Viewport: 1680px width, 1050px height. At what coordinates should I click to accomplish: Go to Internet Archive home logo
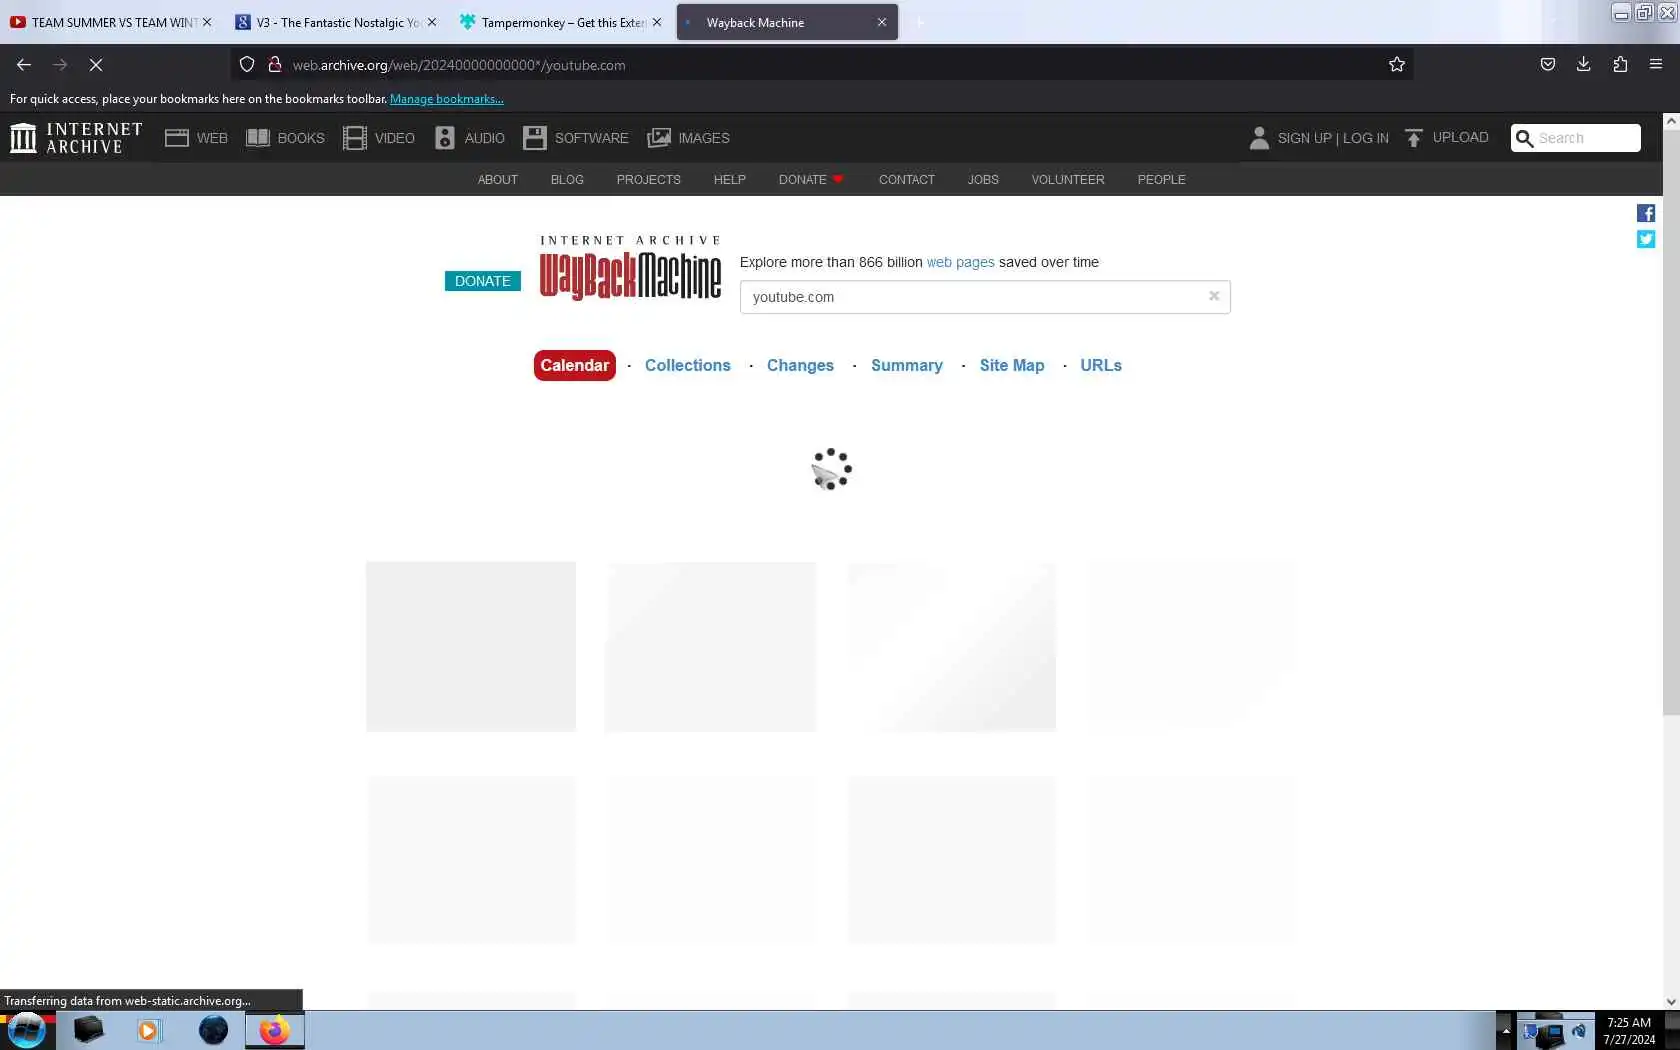tap(76, 138)
